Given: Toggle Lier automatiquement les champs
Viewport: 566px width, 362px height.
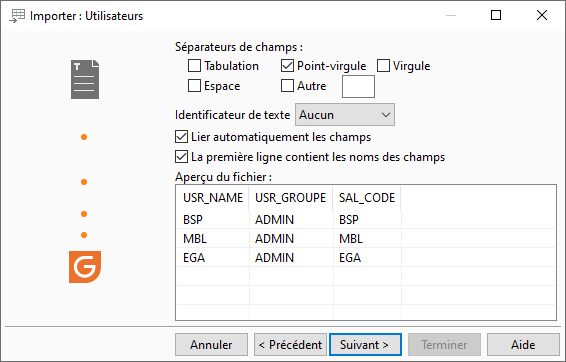Looking at the screenshot, I should 181,137.
